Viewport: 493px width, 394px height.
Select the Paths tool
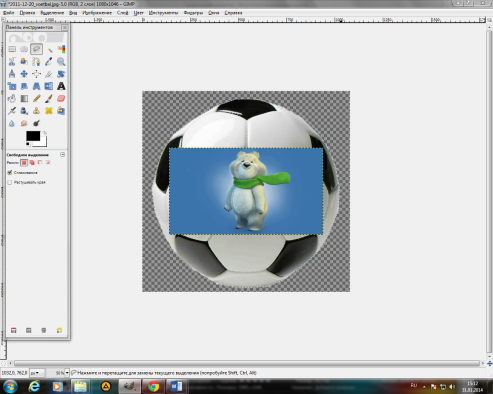(36, 61)
